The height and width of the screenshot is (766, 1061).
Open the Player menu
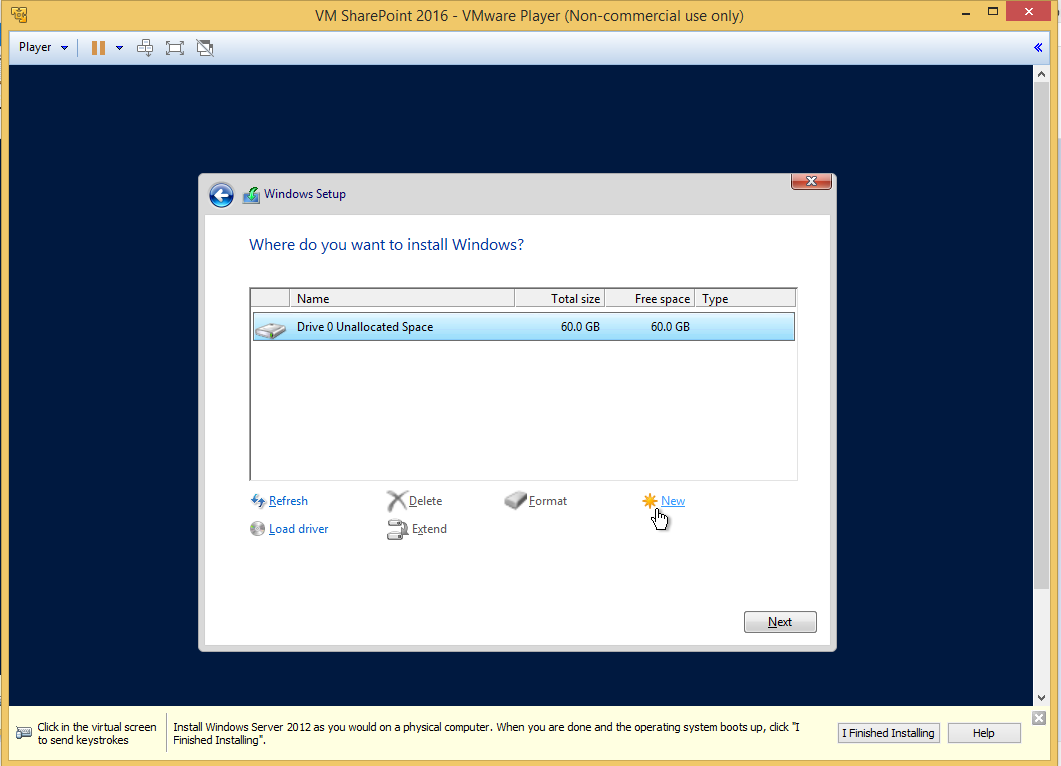pos(43,47)
